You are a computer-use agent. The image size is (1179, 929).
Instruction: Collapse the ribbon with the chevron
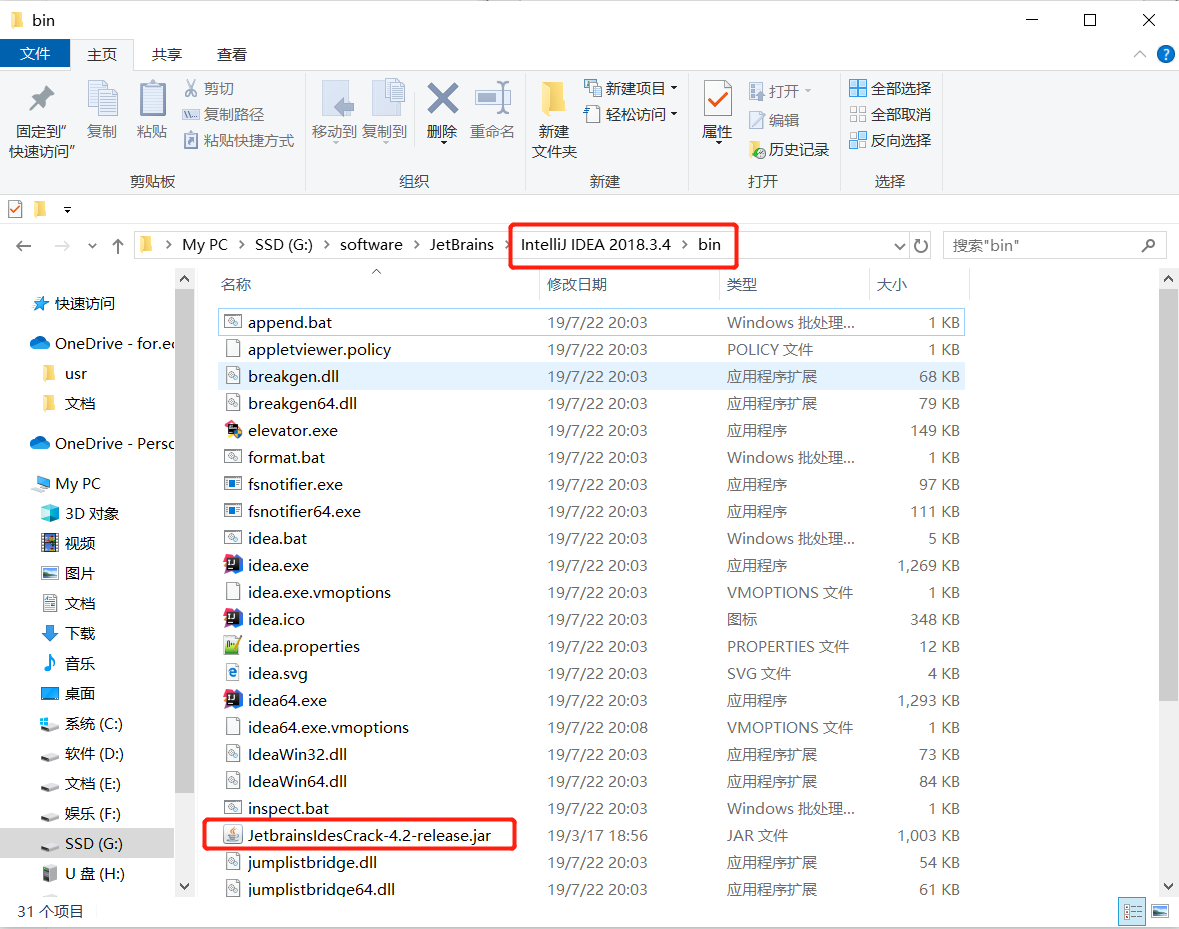[1140, 54]
